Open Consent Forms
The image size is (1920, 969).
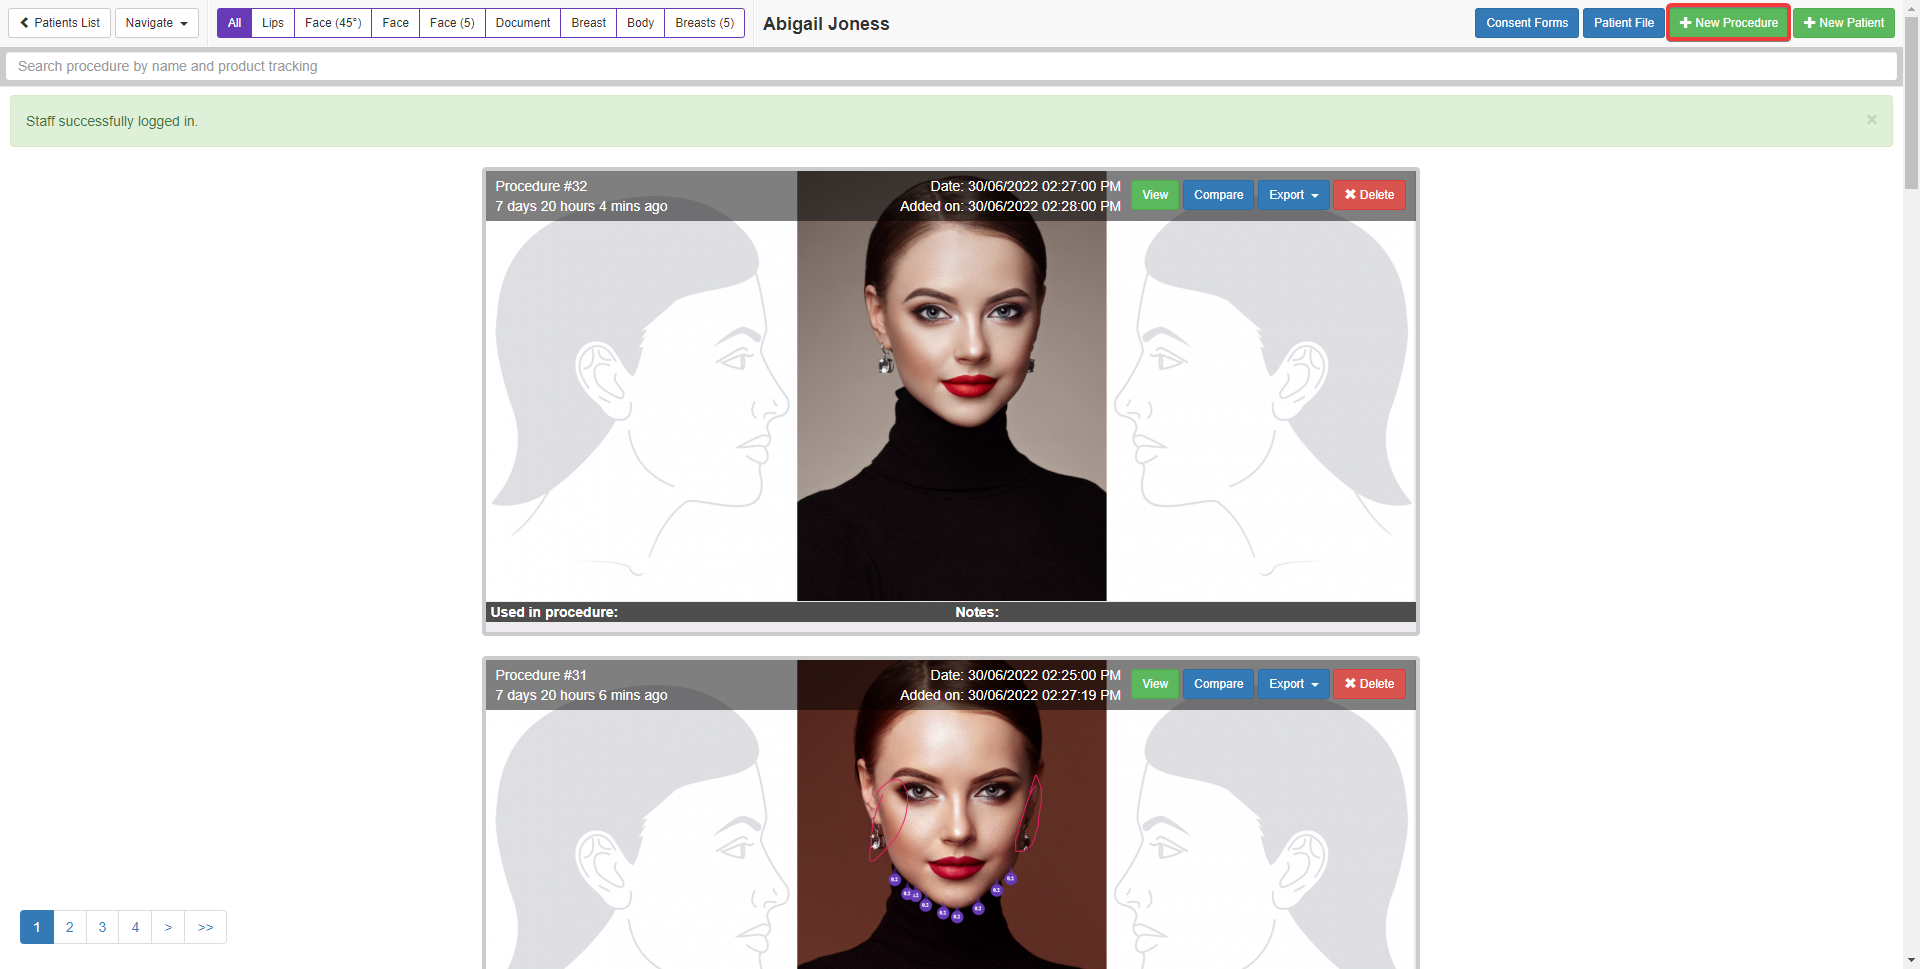(x=1526, y=23)
